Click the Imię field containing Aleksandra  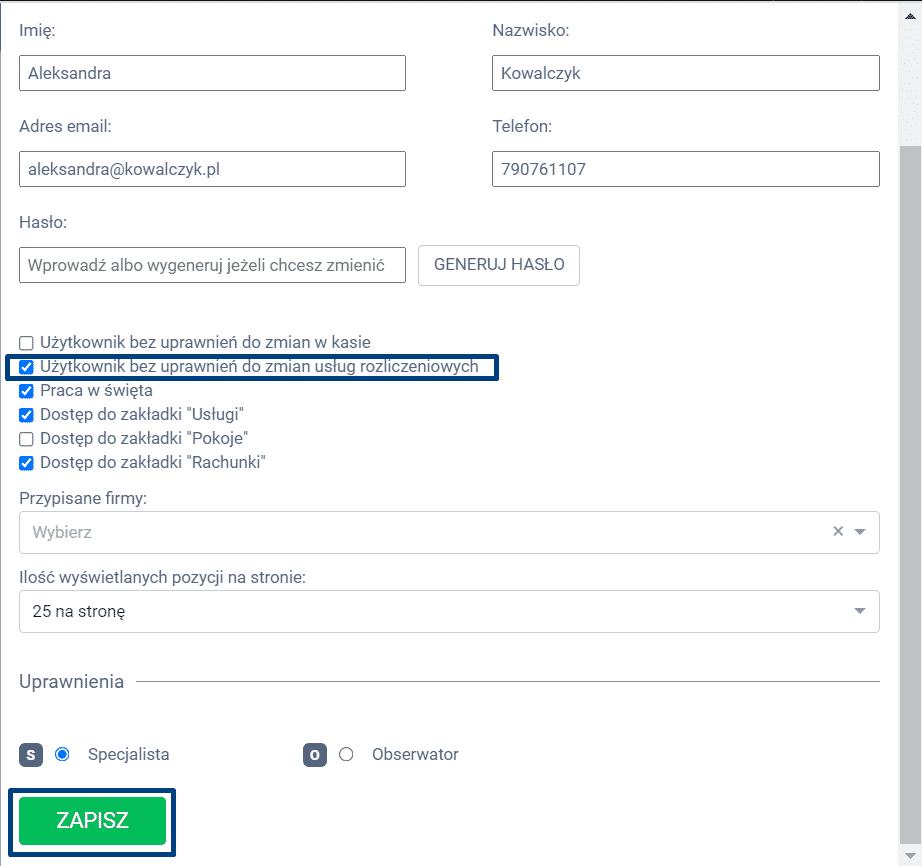point(212,73)
